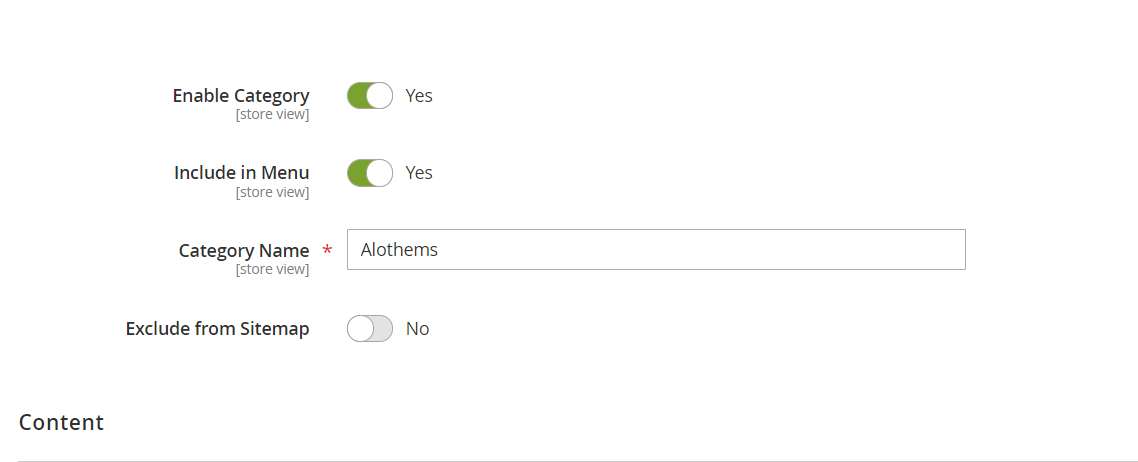Click store view scope under Category Name

tap(272, 270)
